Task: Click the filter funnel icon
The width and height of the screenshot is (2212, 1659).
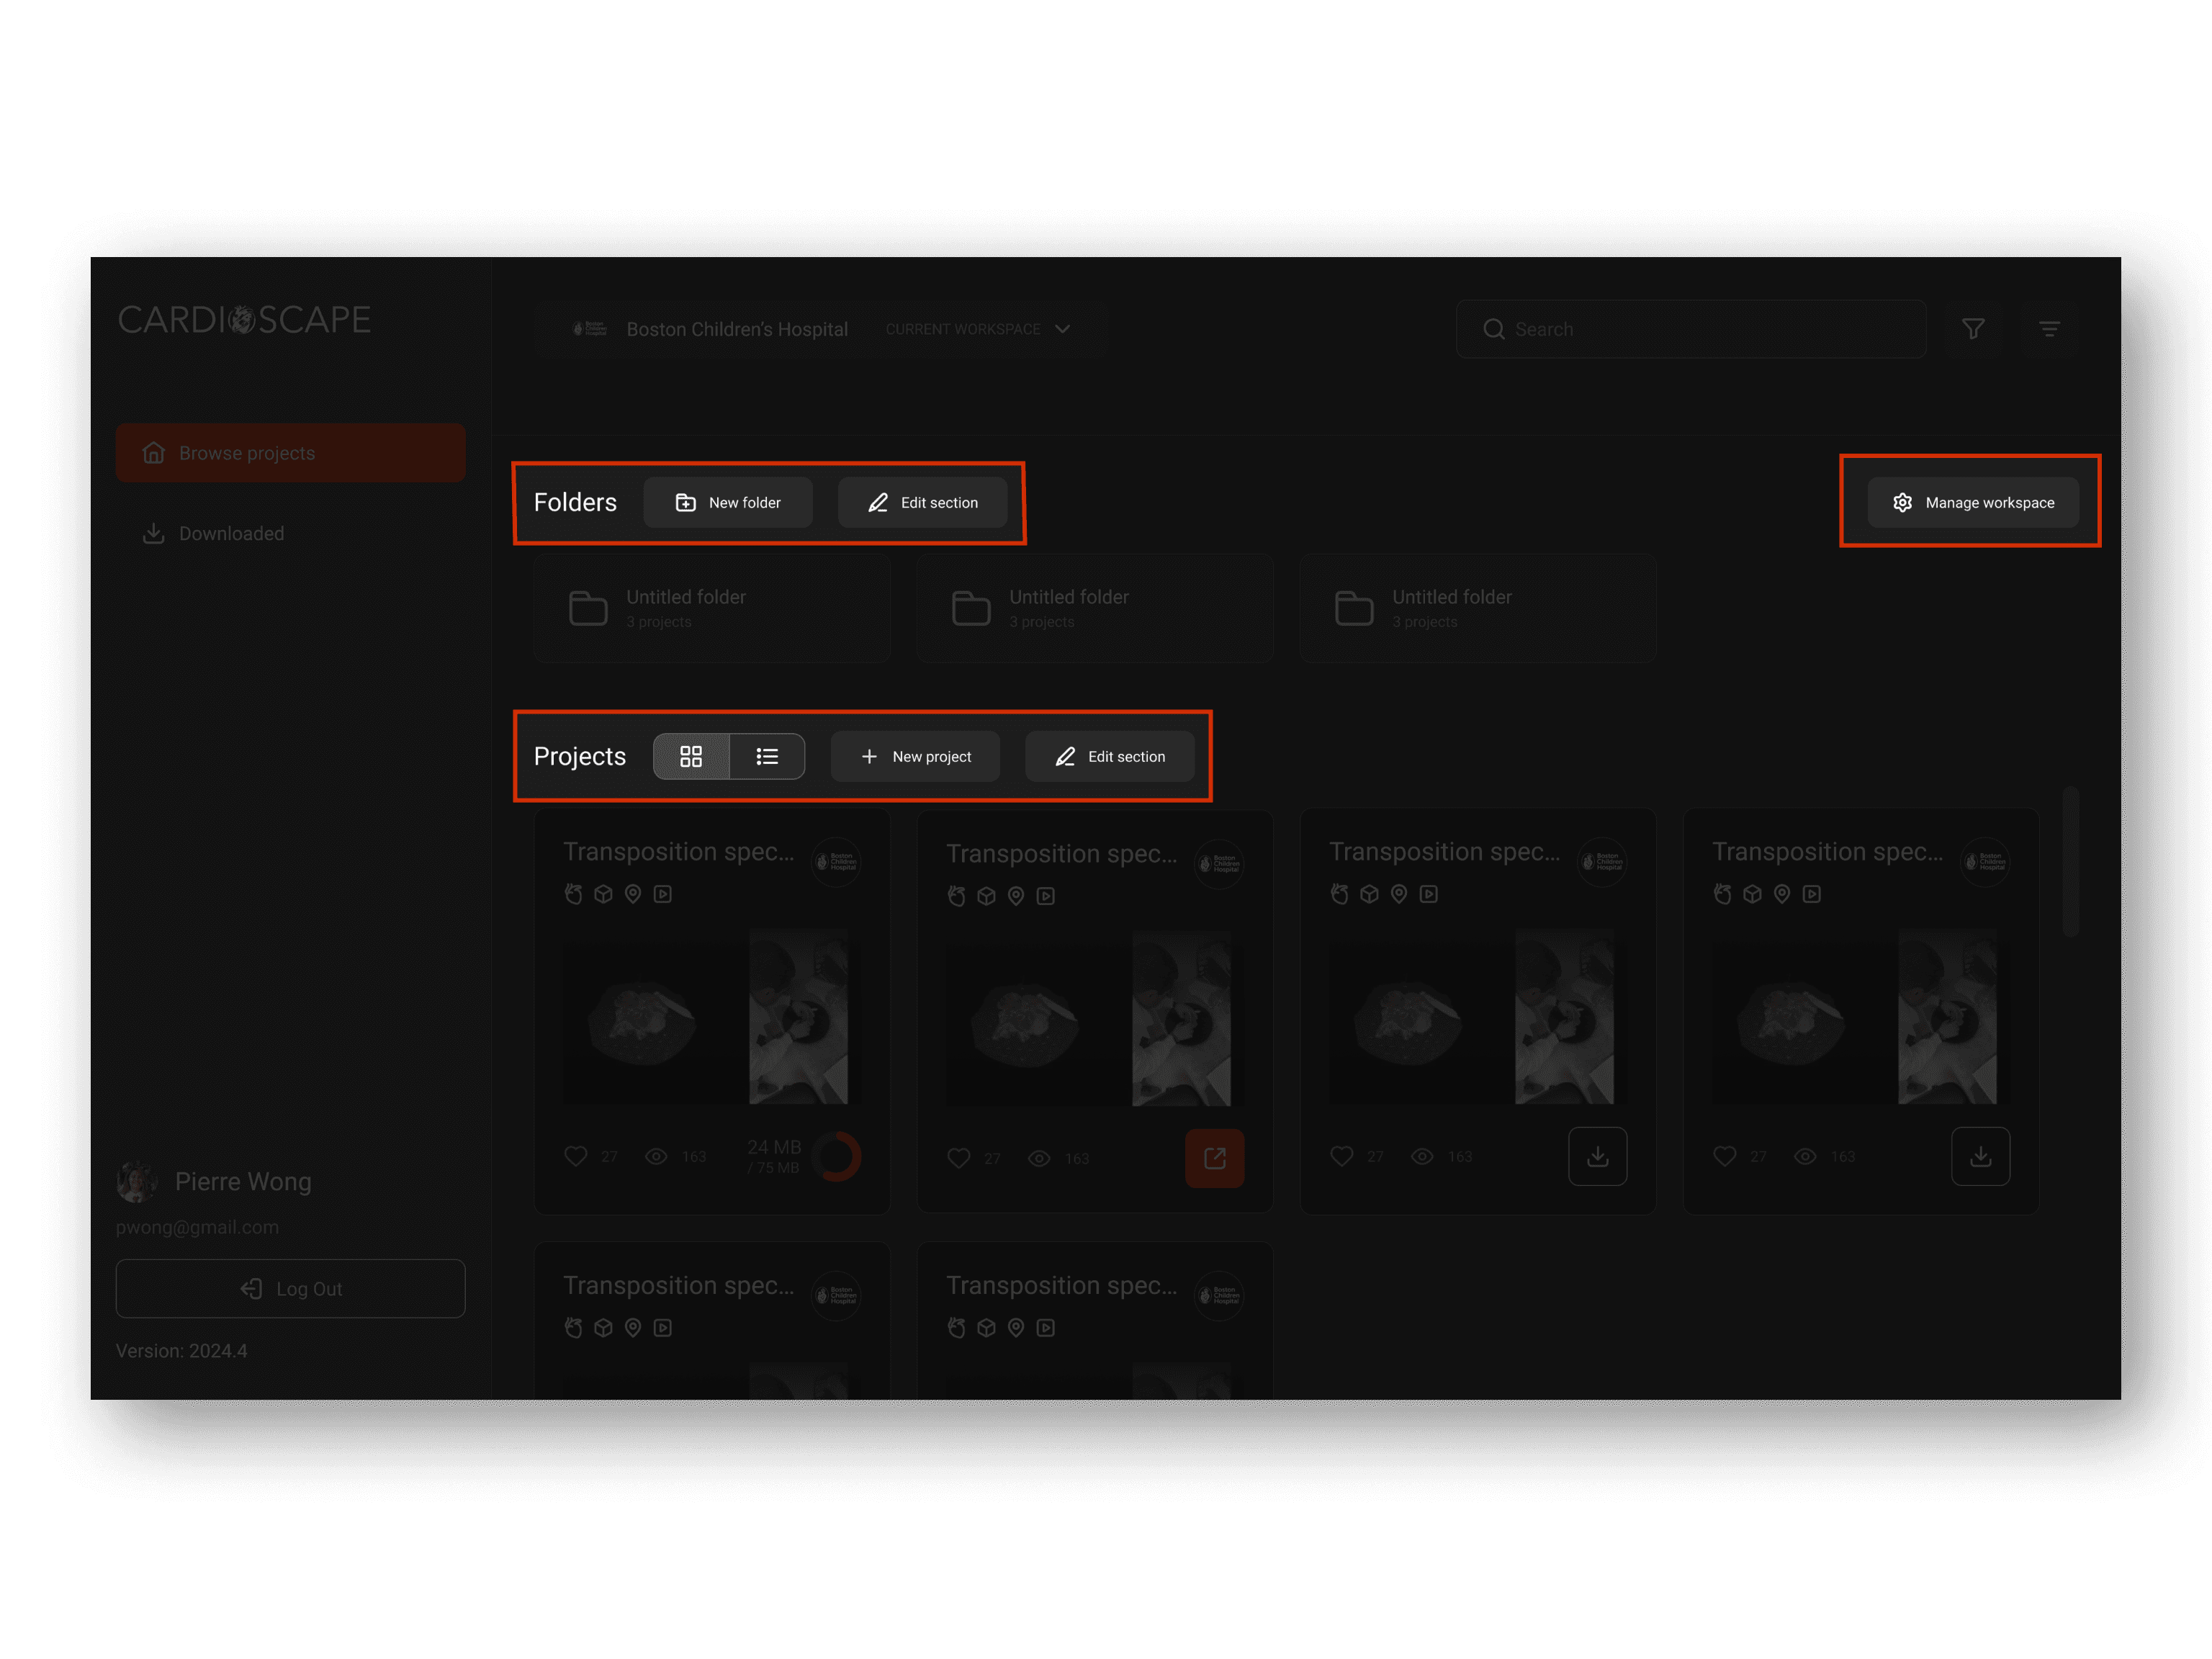Action: tap(1973, 329)
